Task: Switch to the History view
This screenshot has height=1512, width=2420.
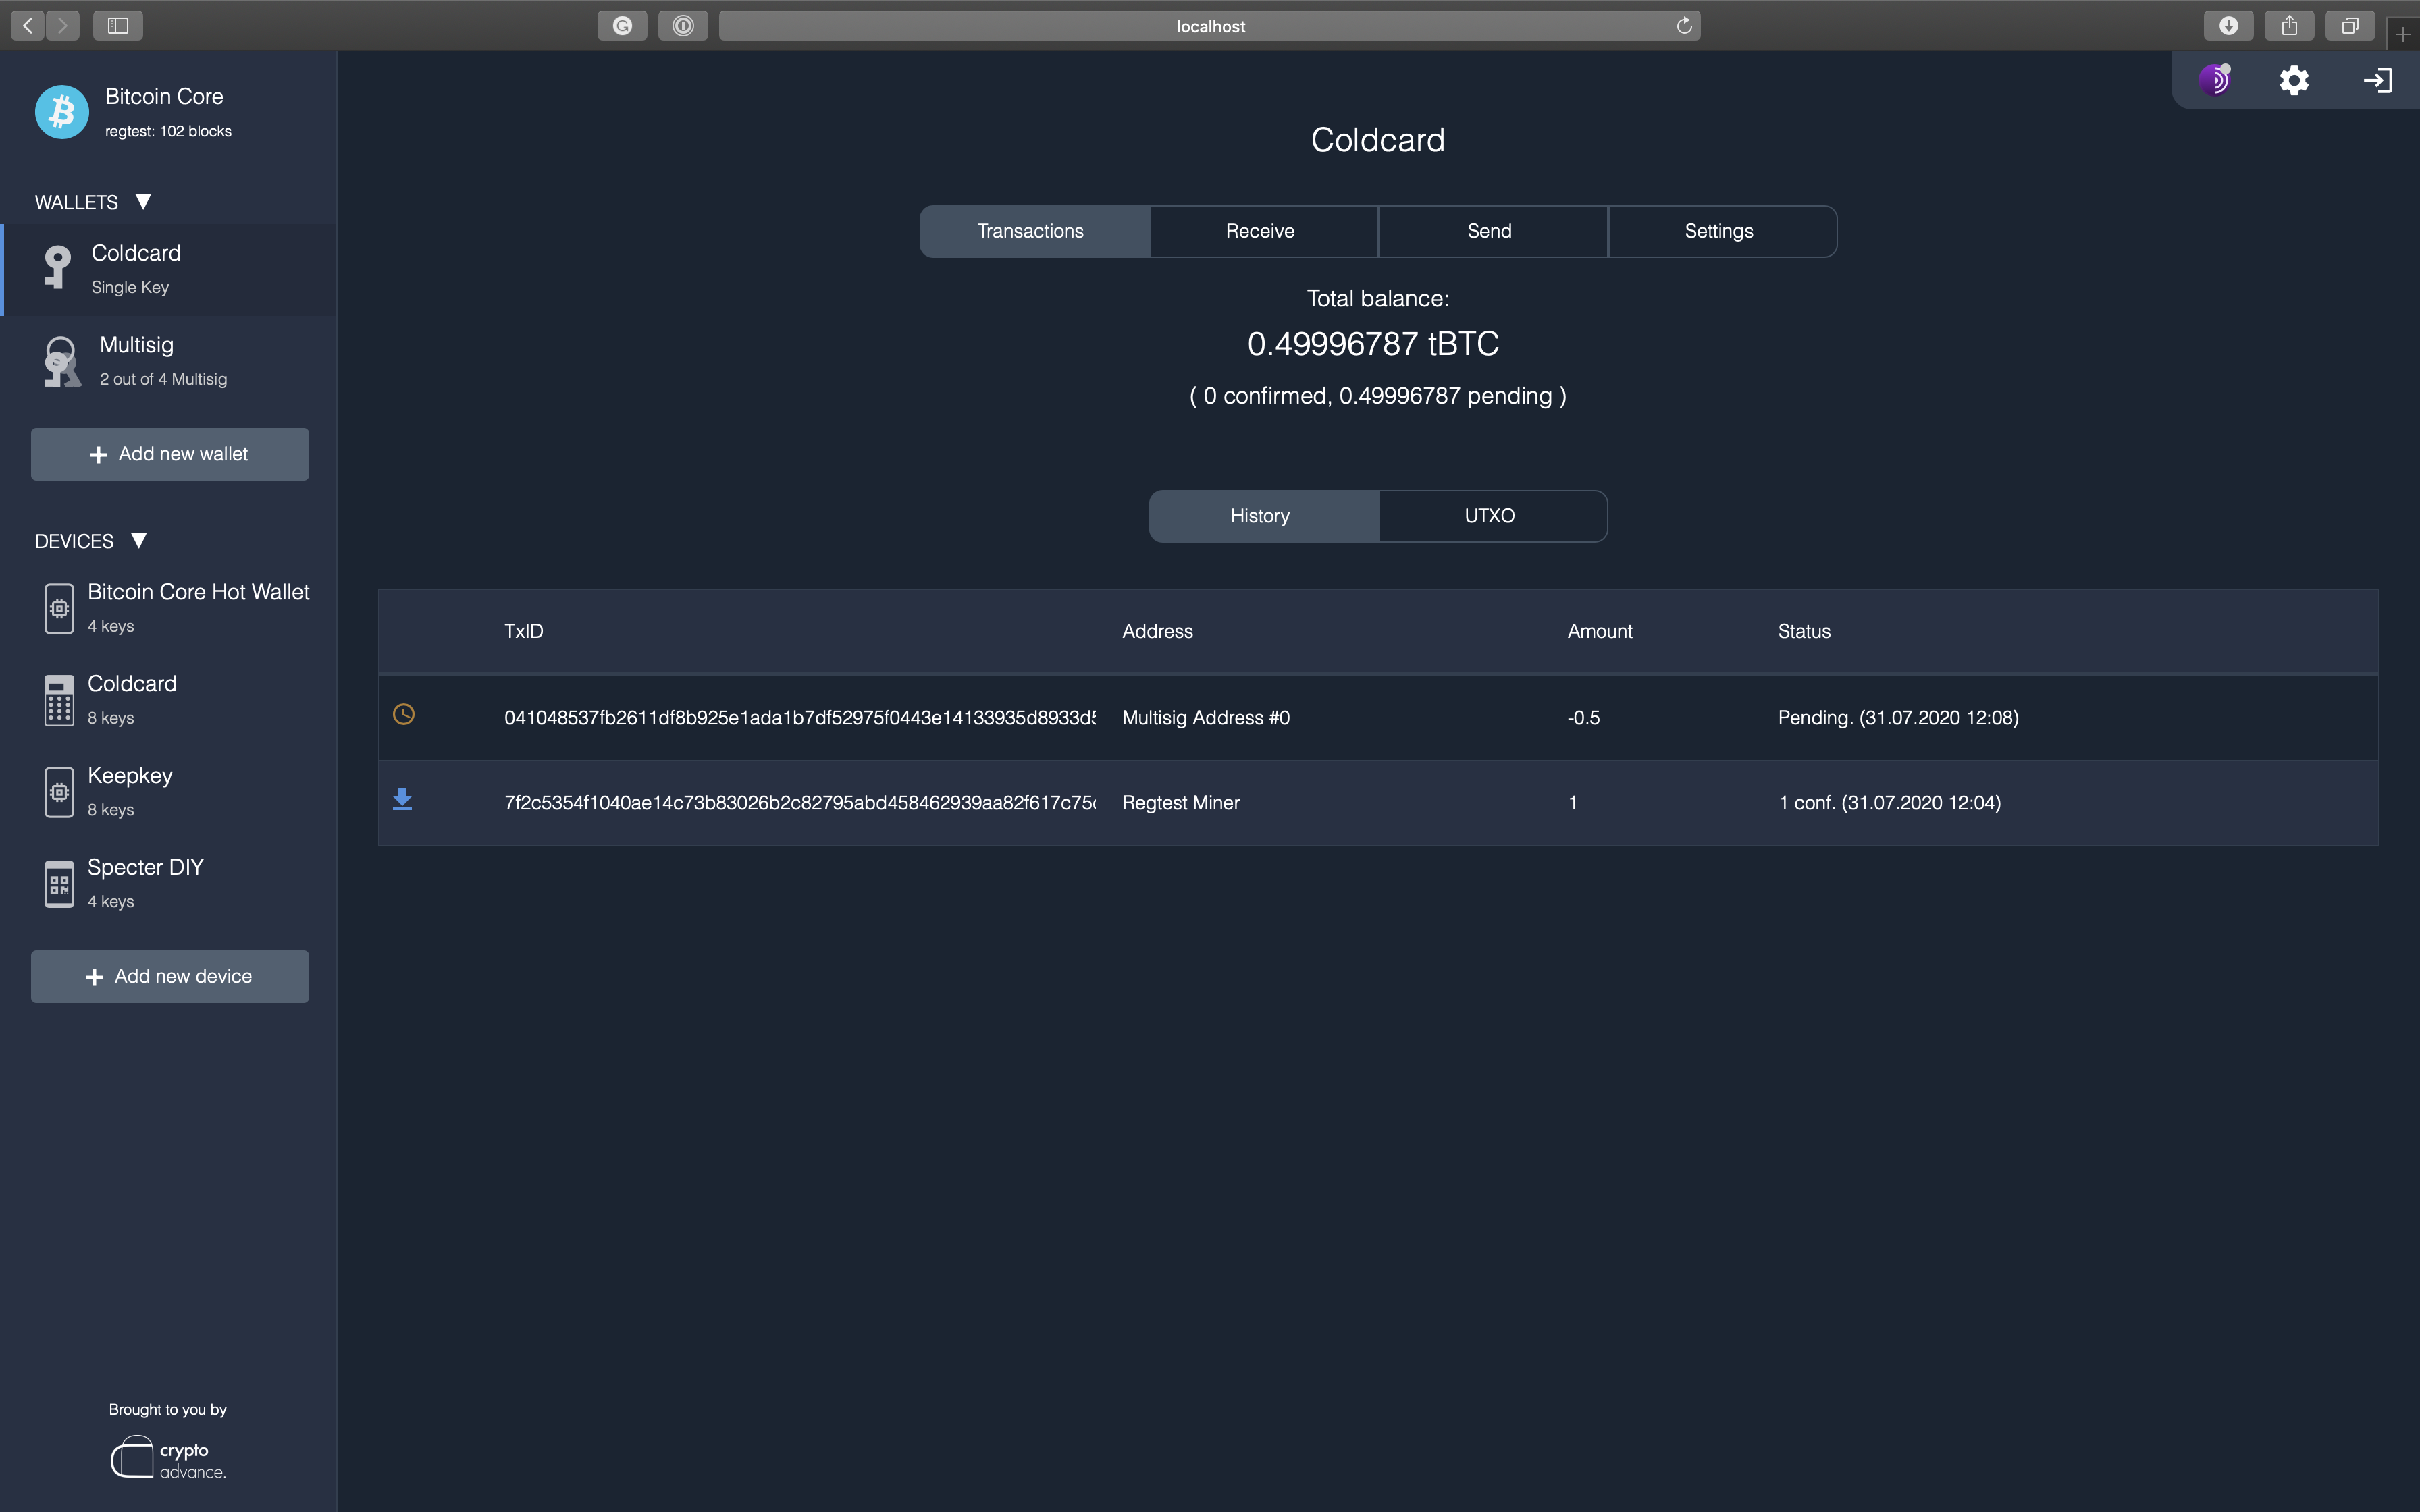Action: click(1260, 516)
